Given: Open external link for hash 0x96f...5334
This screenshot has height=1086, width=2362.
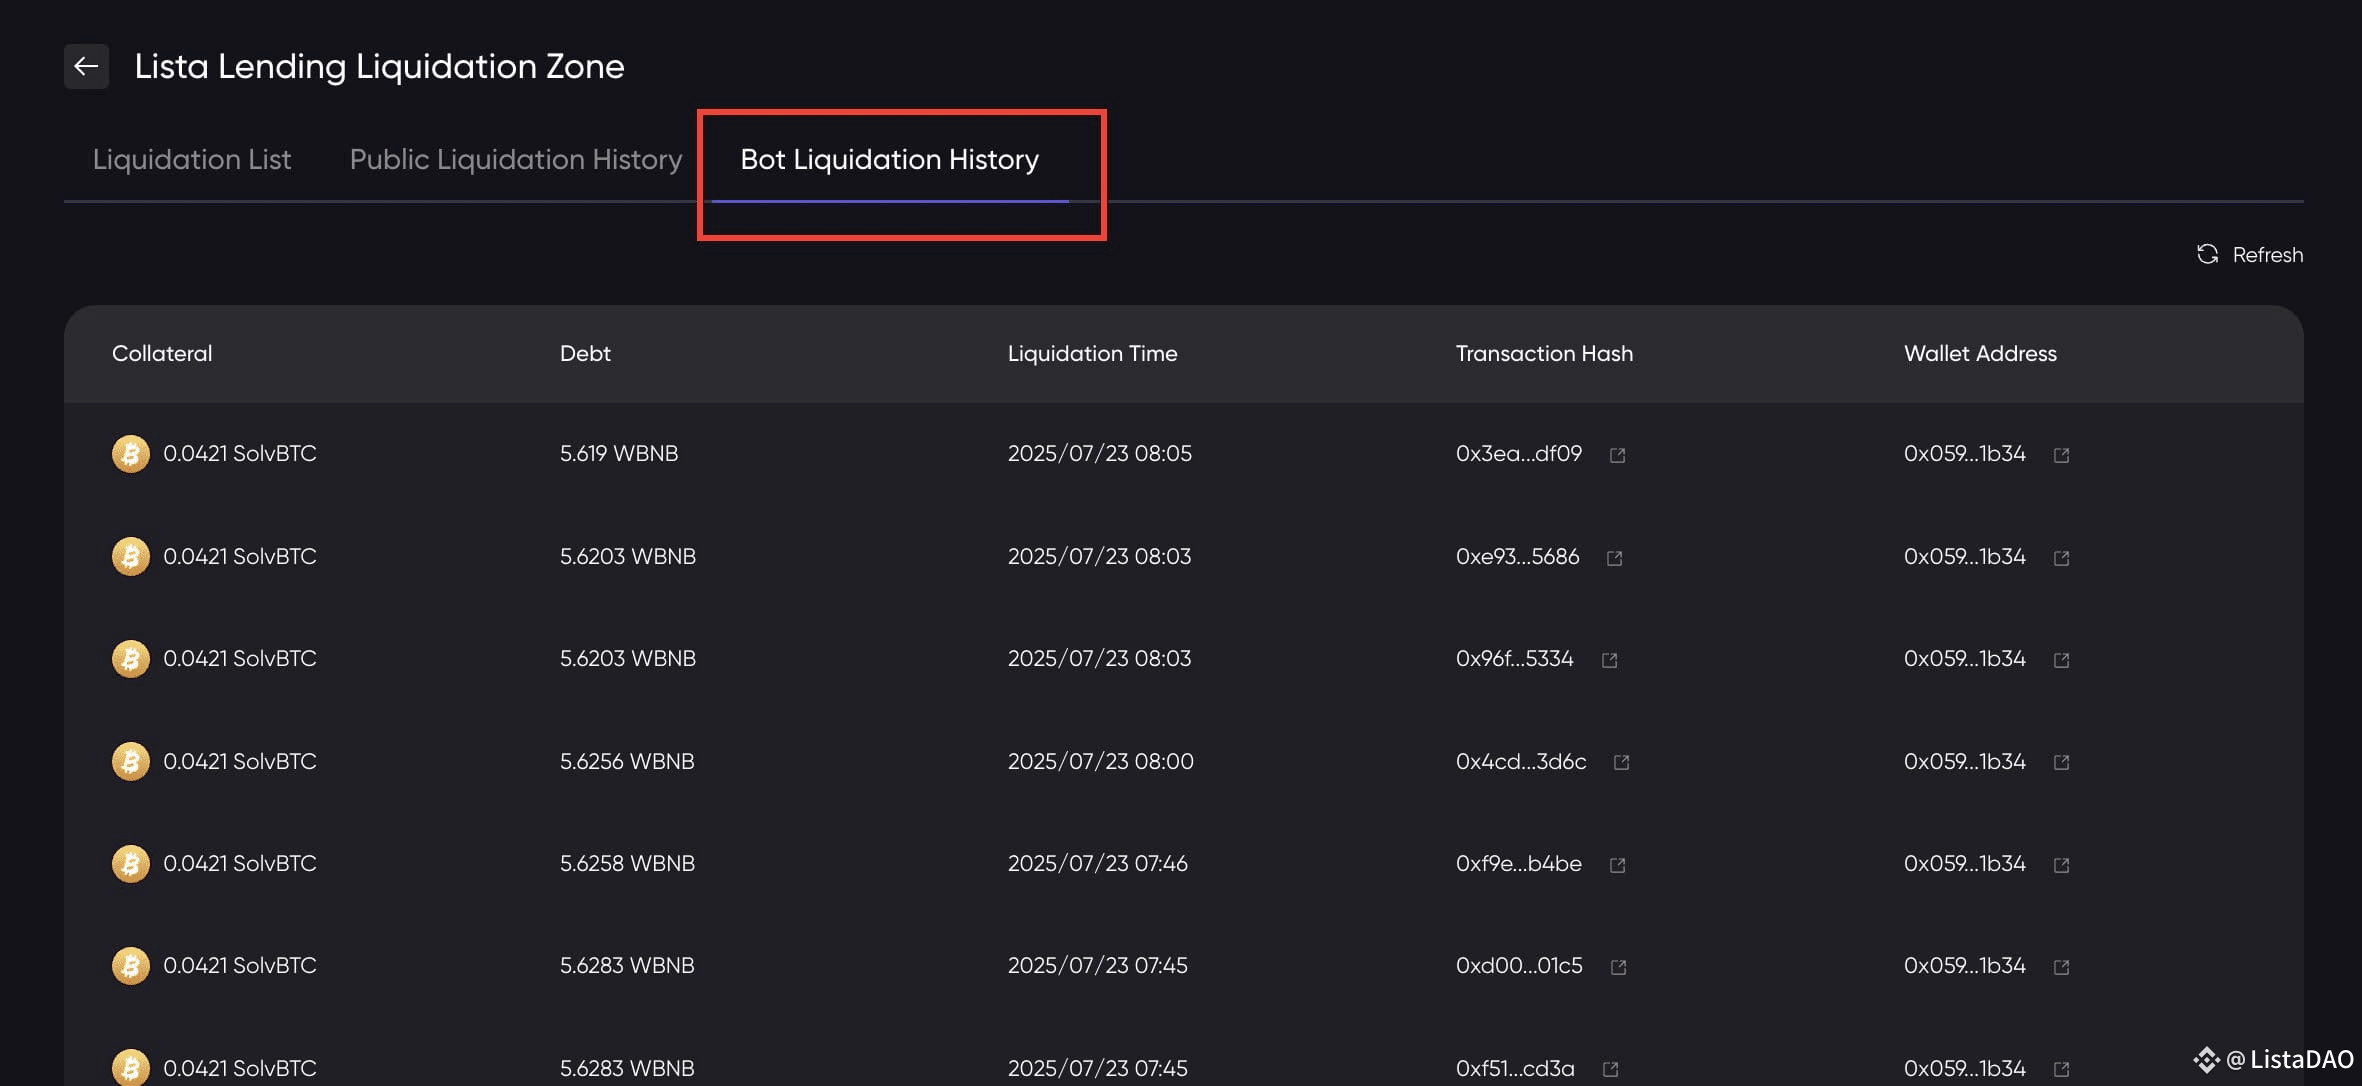Looking at the screenshot, I should click(1609, 660).
